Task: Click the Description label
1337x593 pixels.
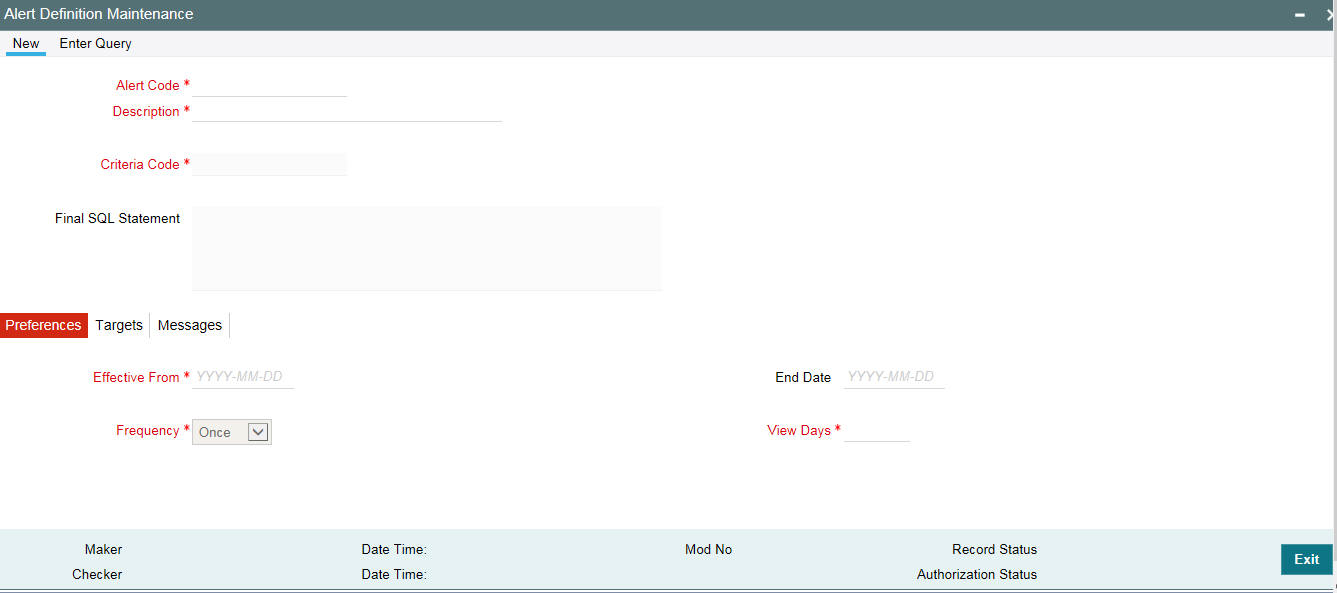Action: [x=146, y=112]
